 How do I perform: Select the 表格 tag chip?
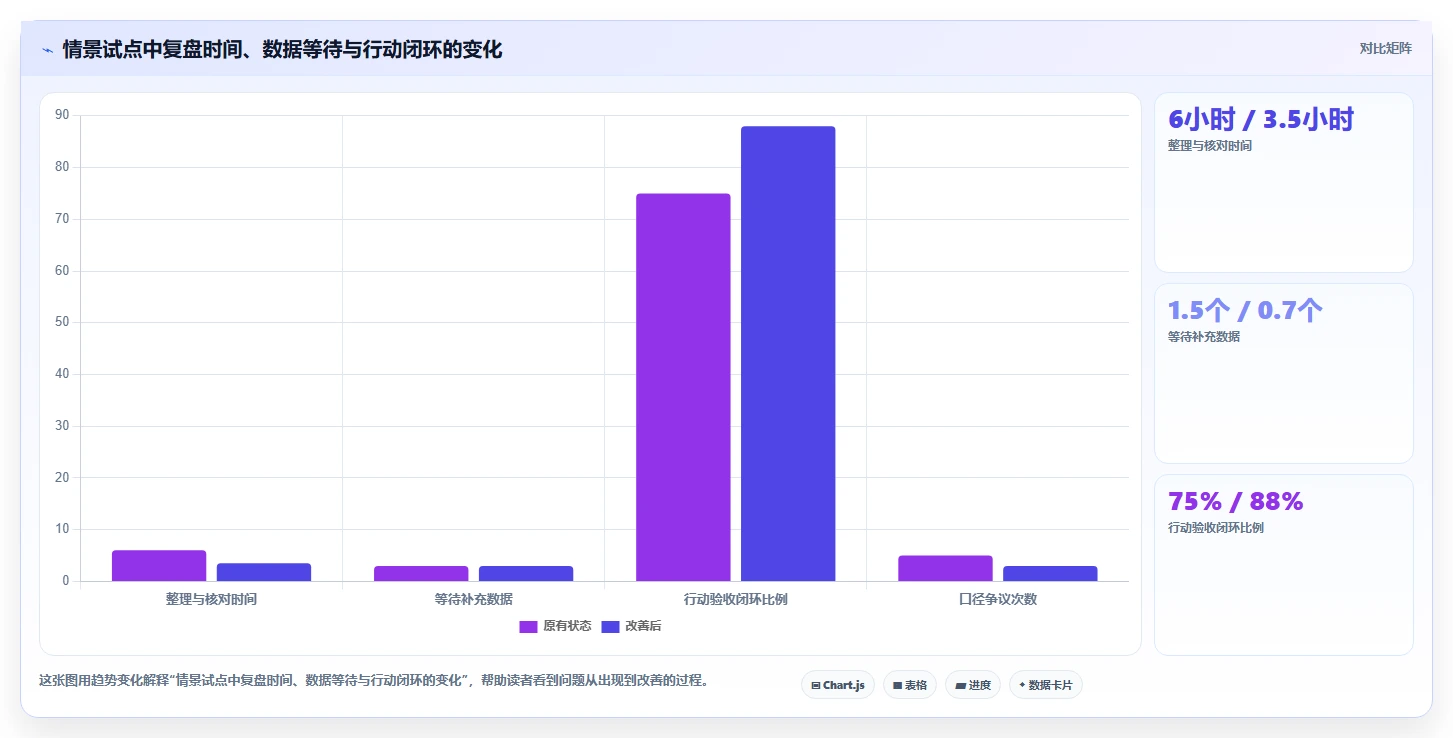click(x=910, y=685)
